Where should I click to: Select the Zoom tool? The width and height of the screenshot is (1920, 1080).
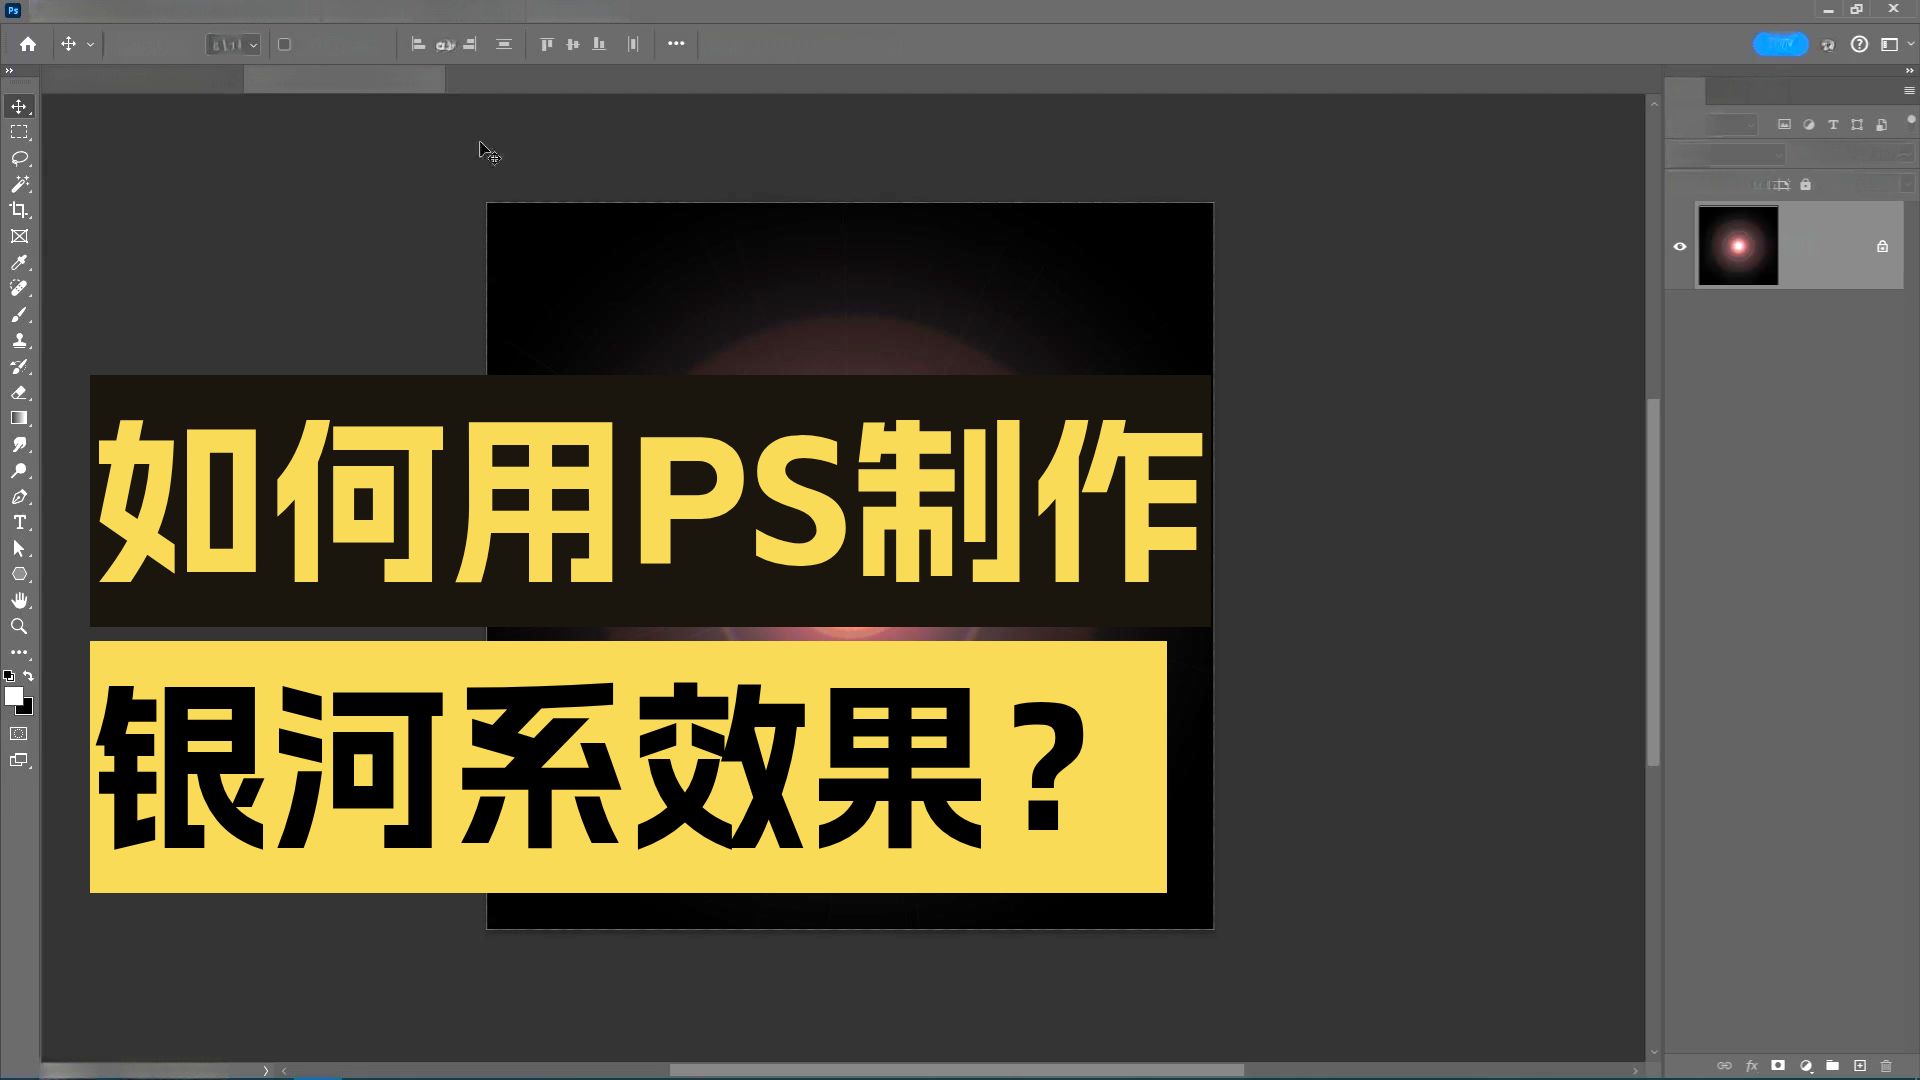[x=19, y=626]
